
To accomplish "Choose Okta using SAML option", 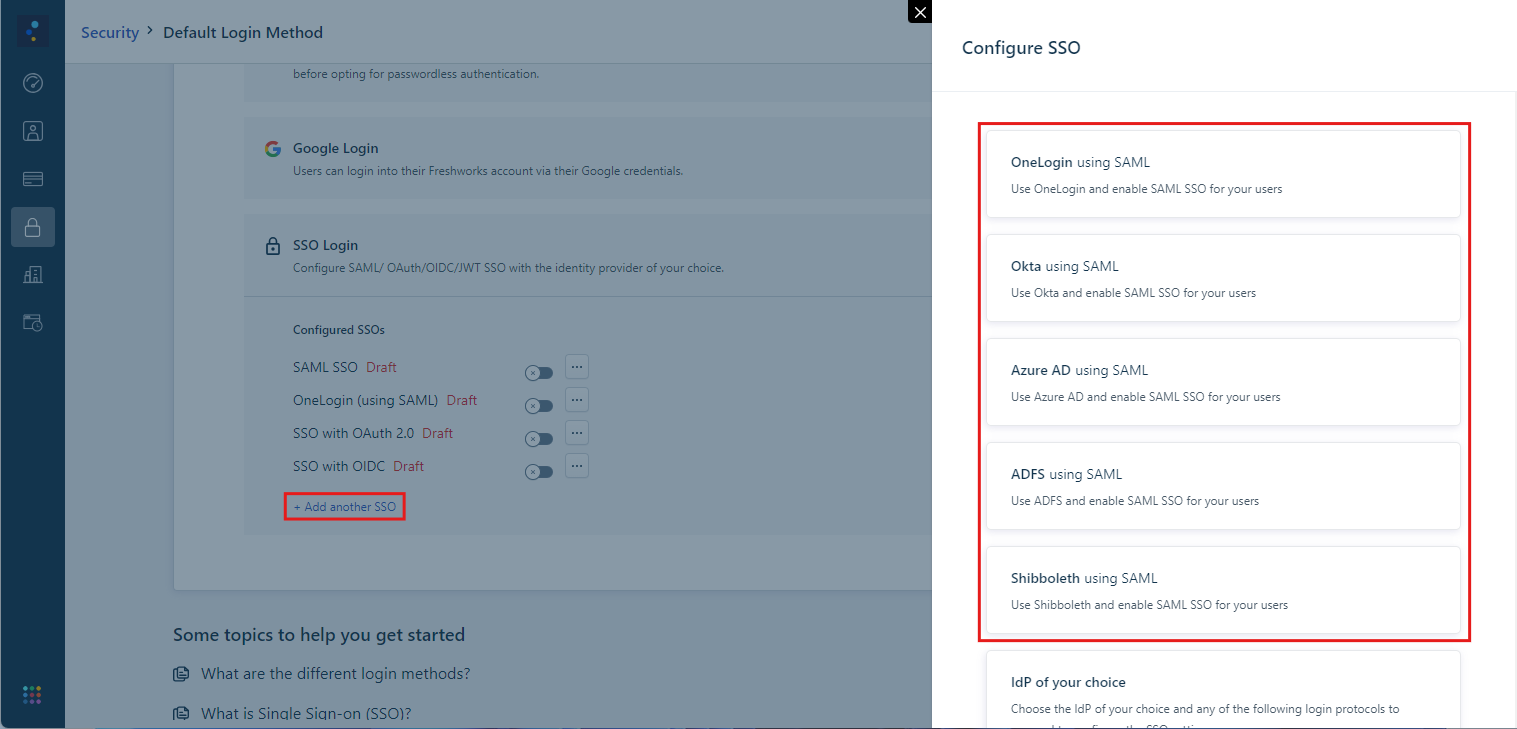I will [1223, 278].
